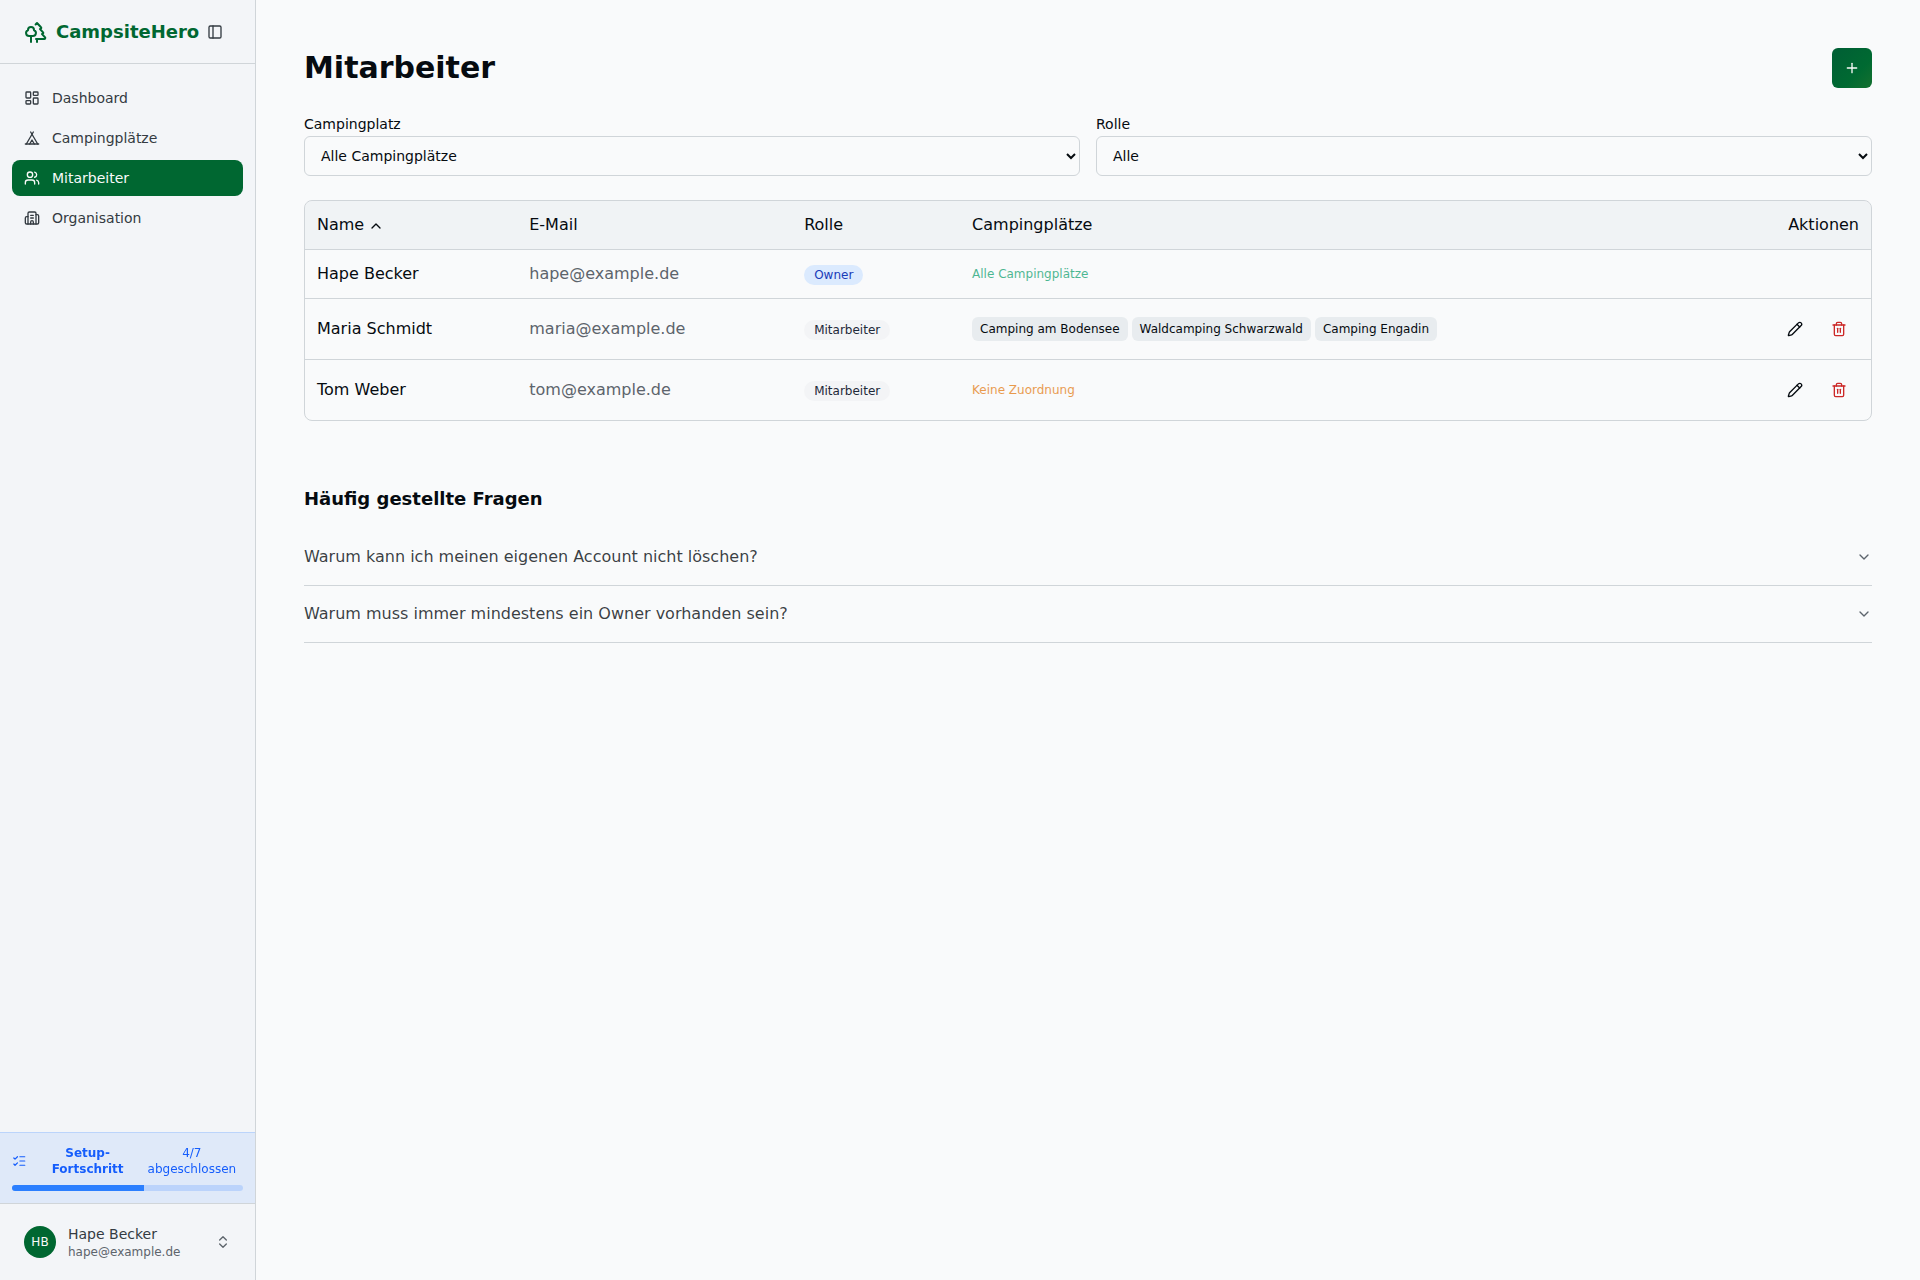
Task: Collapse the sidebar with the panel icon
Action: [215, 32]
